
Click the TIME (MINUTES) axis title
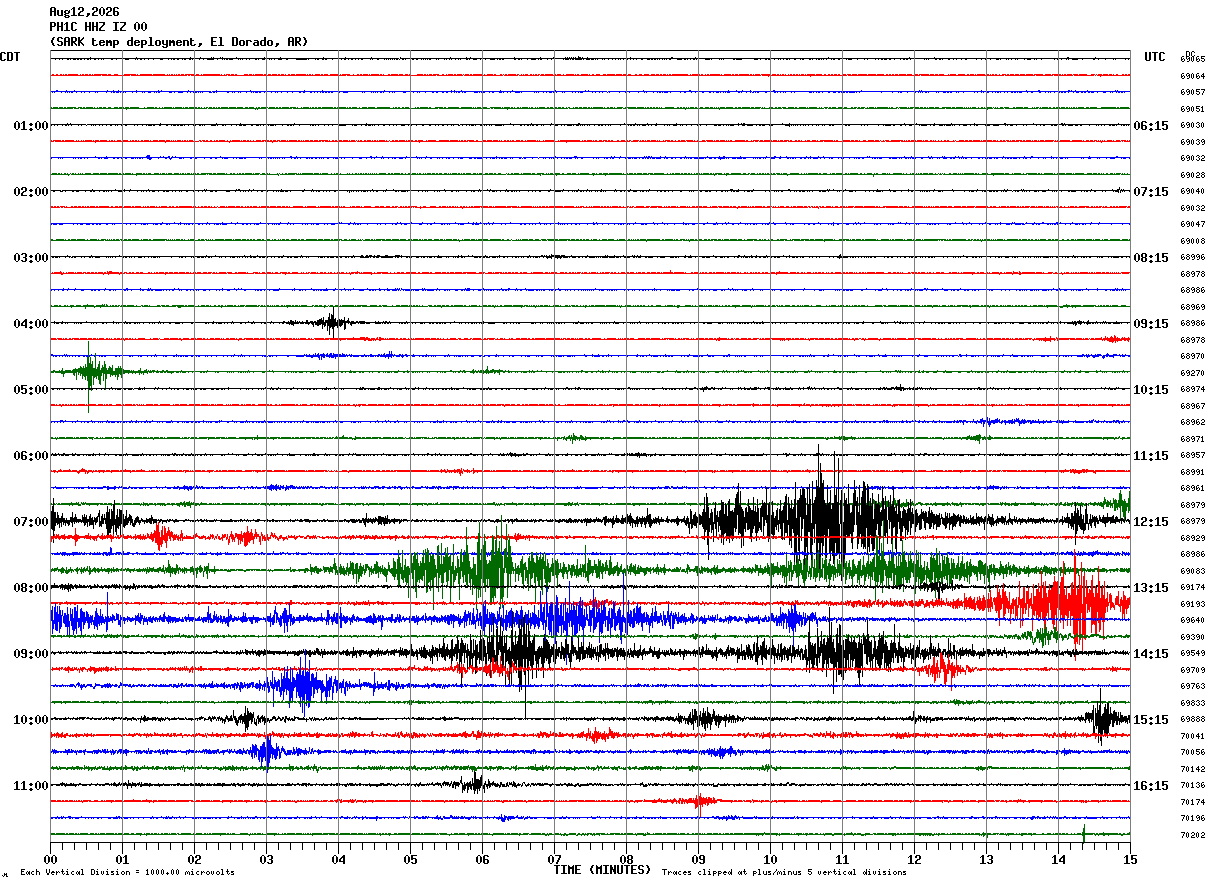(x=602, y=870)
